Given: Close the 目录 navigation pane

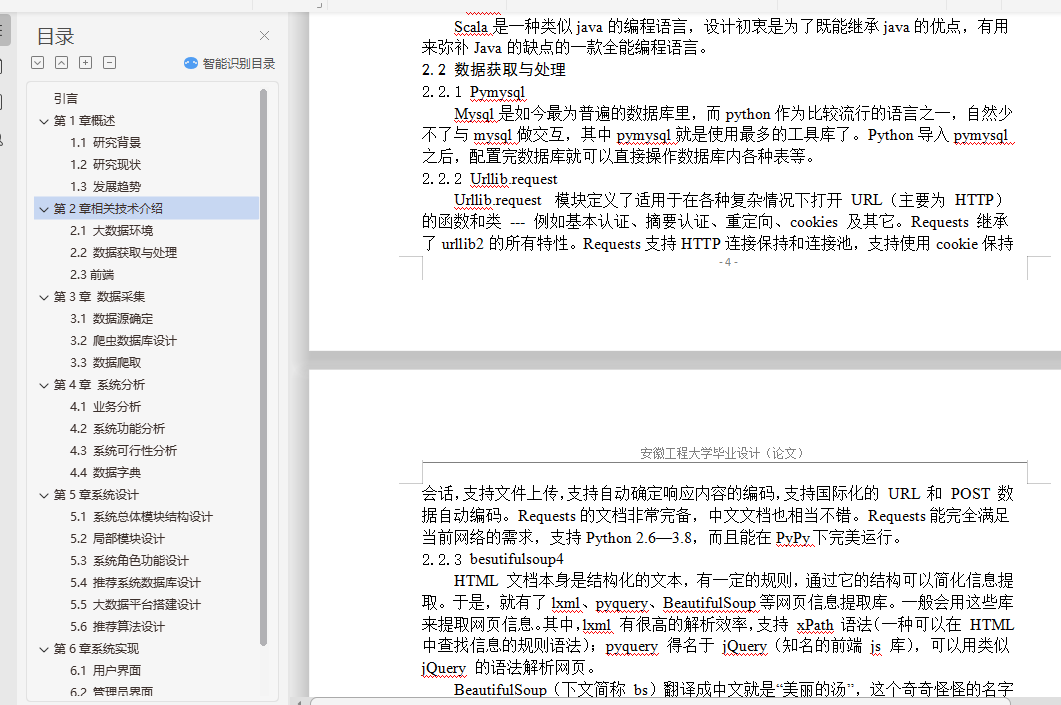Looking at the screenshot, I should coord(265,36).
